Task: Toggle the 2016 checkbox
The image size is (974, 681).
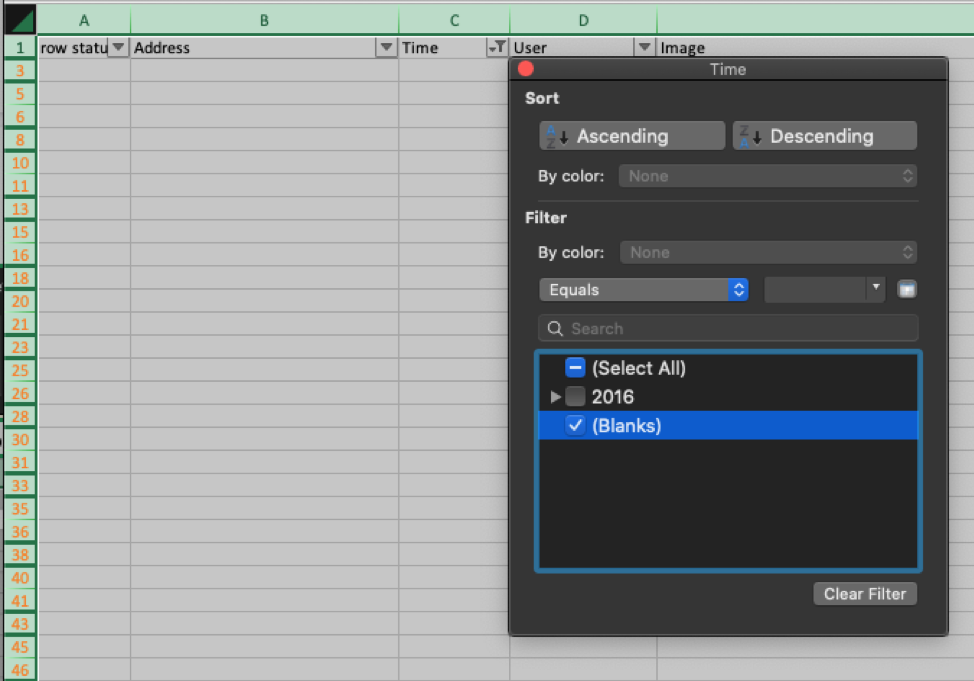Action: click(x=575, y=396)
